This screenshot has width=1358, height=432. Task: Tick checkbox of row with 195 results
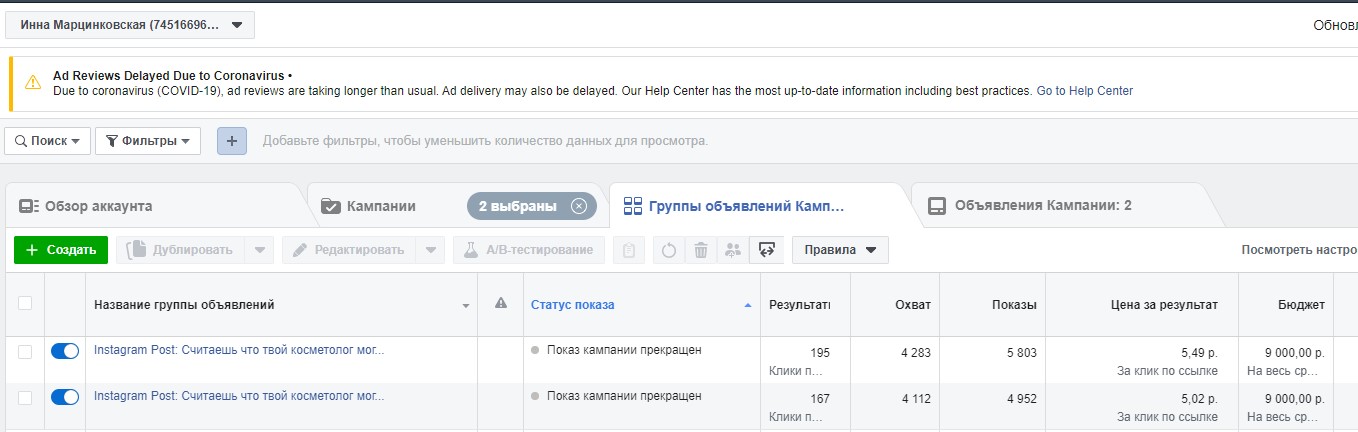25,351
